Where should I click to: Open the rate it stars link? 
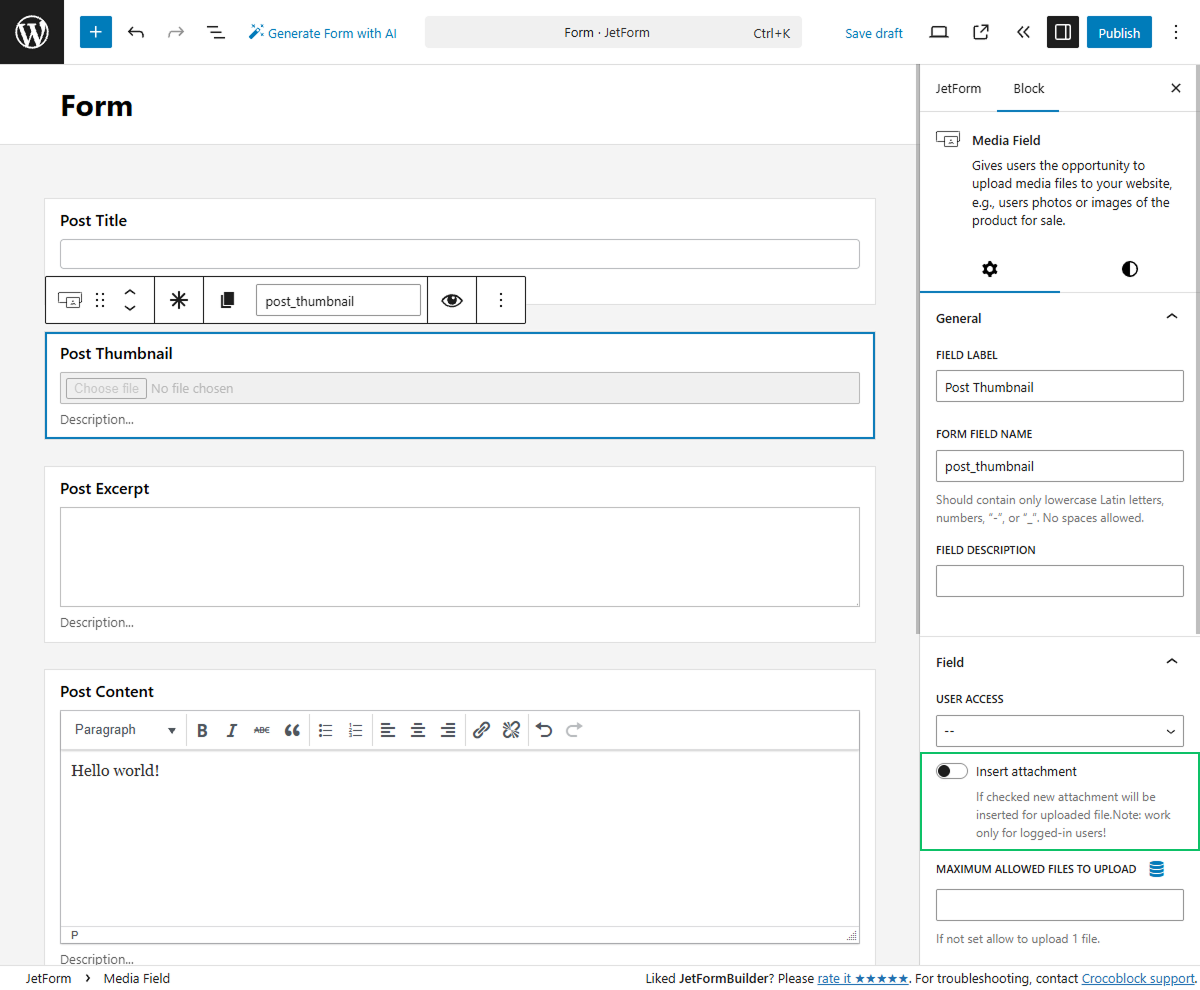tap(863, 978)
